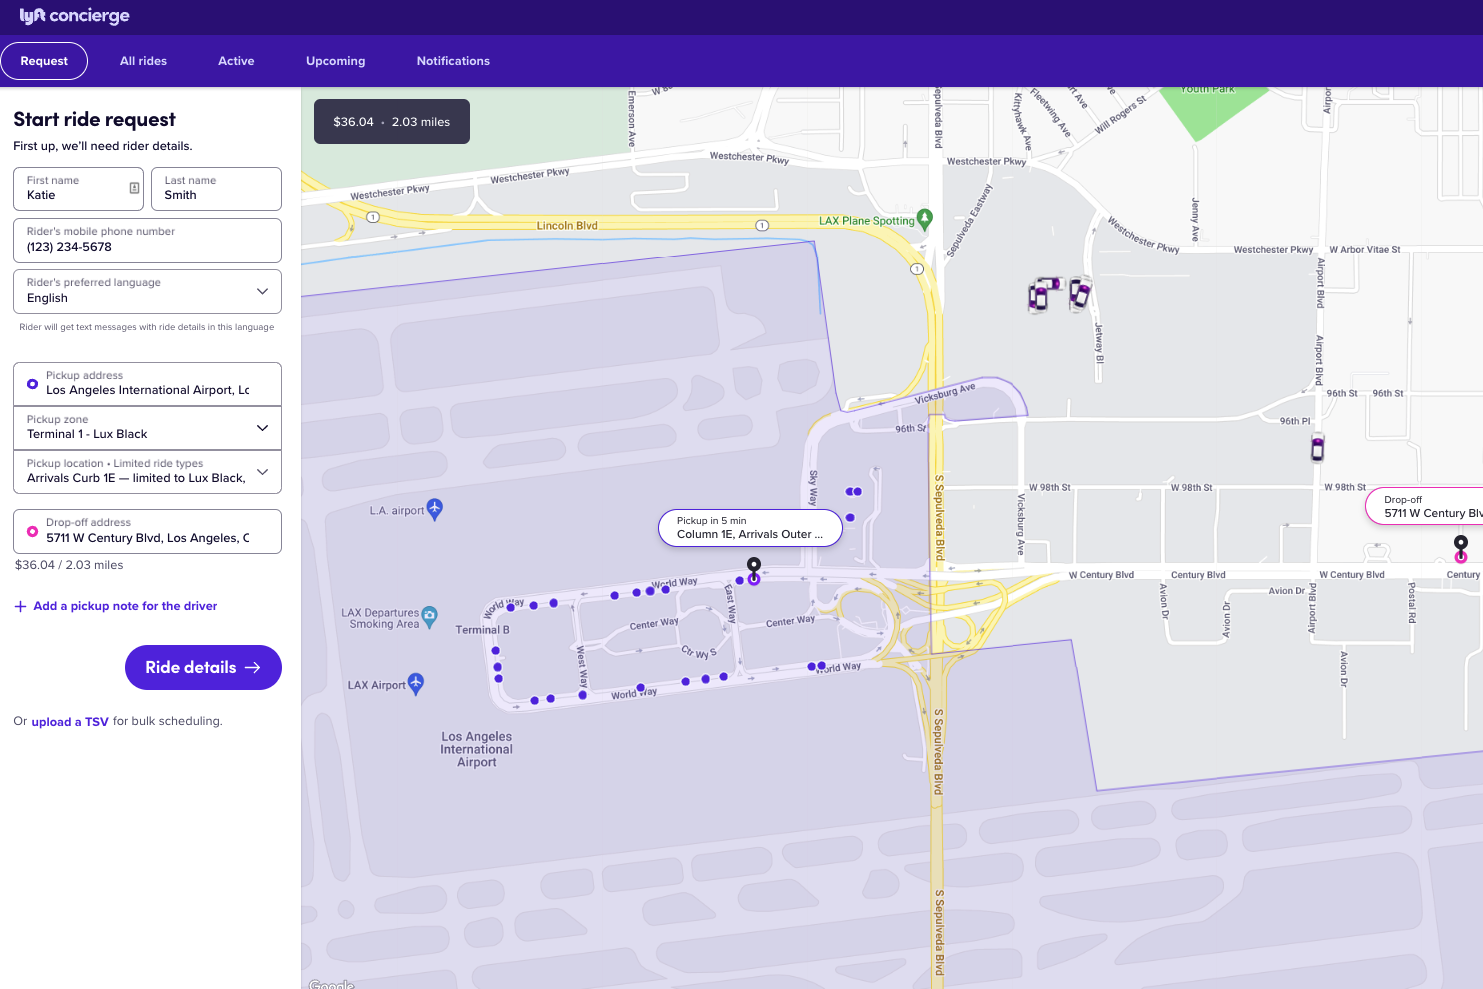This screenshot has height=989, width=1483.
Task: Click the right car of the parked pair
Action: coord(1080,294)
